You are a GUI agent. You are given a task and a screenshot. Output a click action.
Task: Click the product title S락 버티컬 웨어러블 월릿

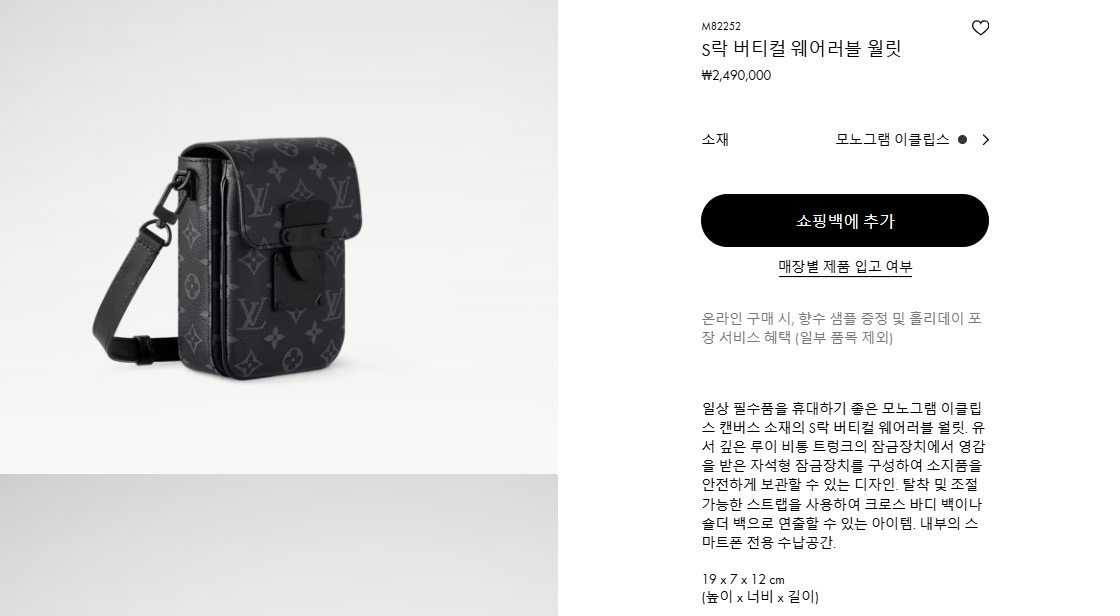coord(801,49)
